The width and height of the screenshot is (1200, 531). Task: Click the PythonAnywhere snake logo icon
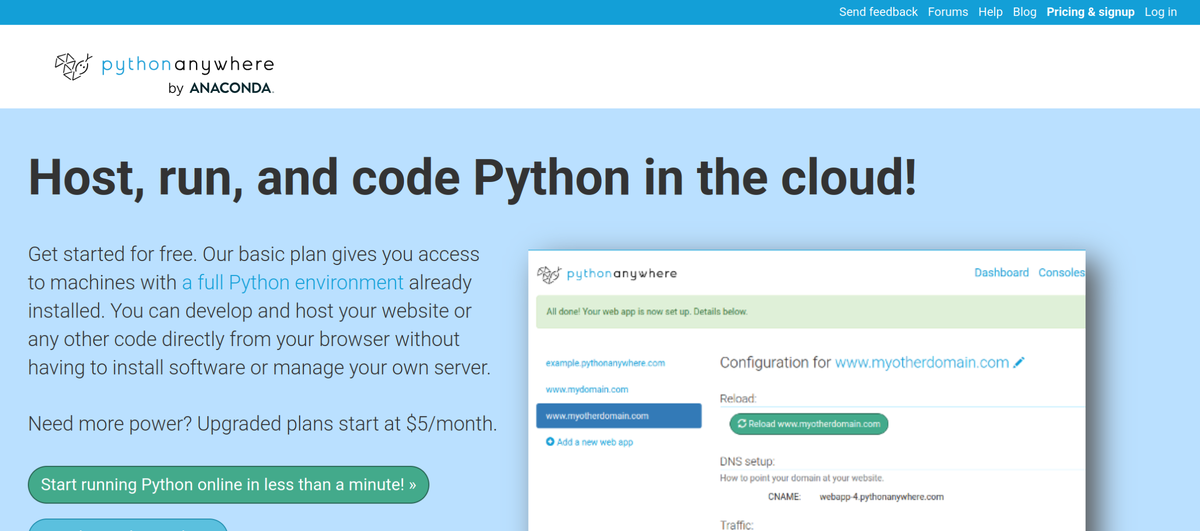[73, 65]
